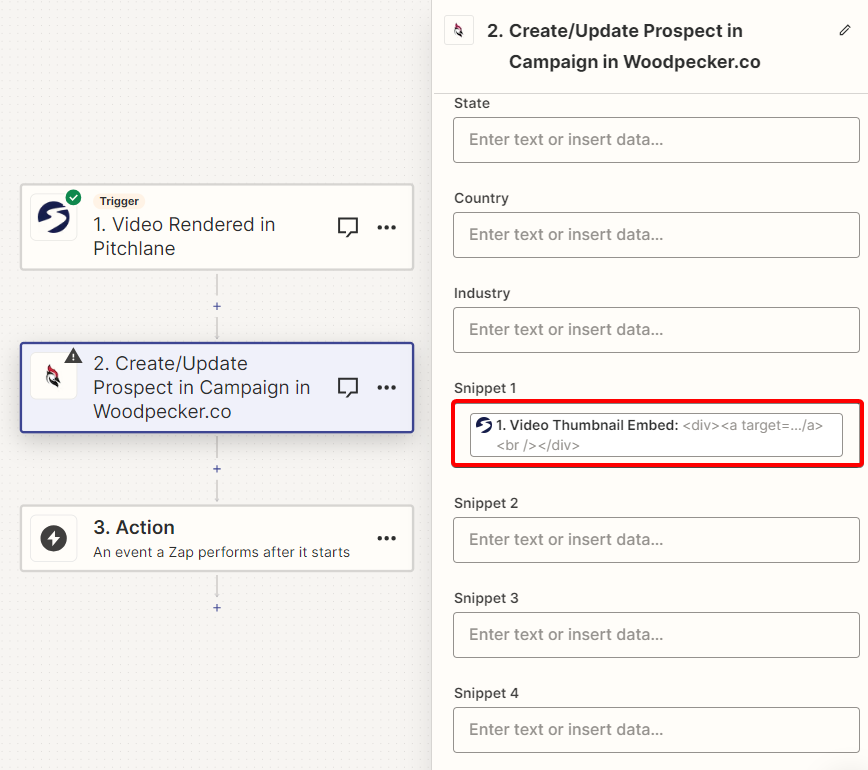868x770 pixels.
Task: Click the Country input field
Action: coord(656,235)
